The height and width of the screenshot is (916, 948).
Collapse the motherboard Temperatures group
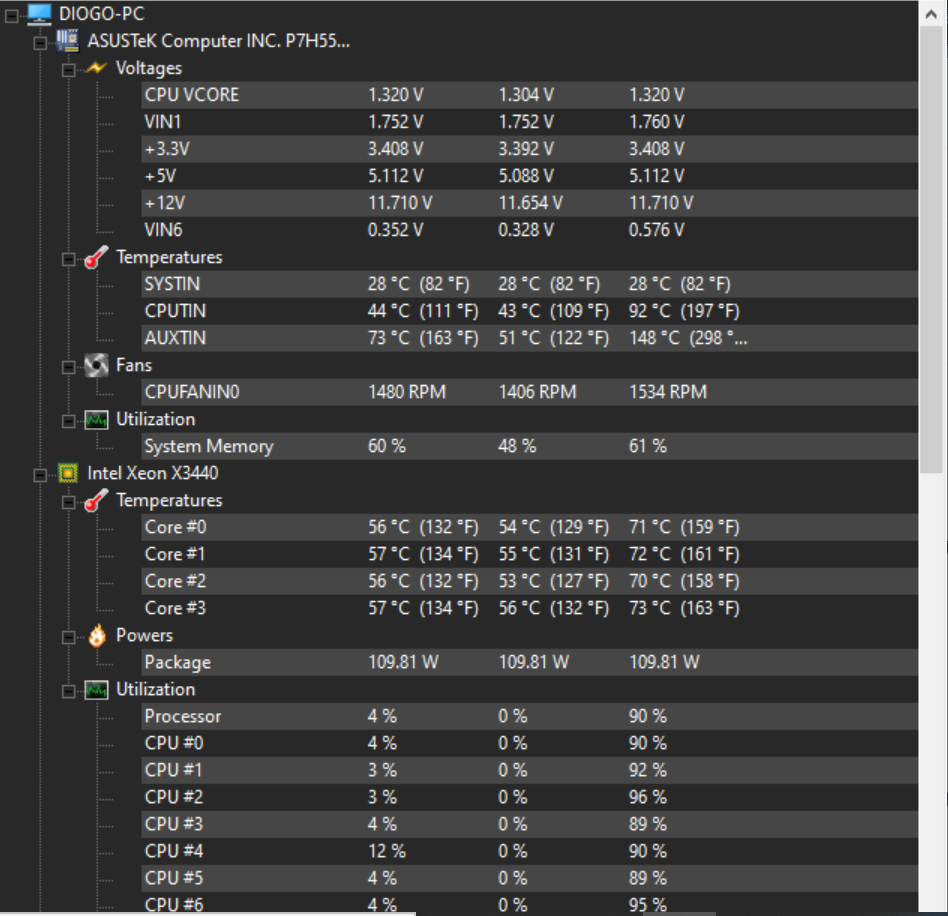pyautogui.click(x=68, y=259)
